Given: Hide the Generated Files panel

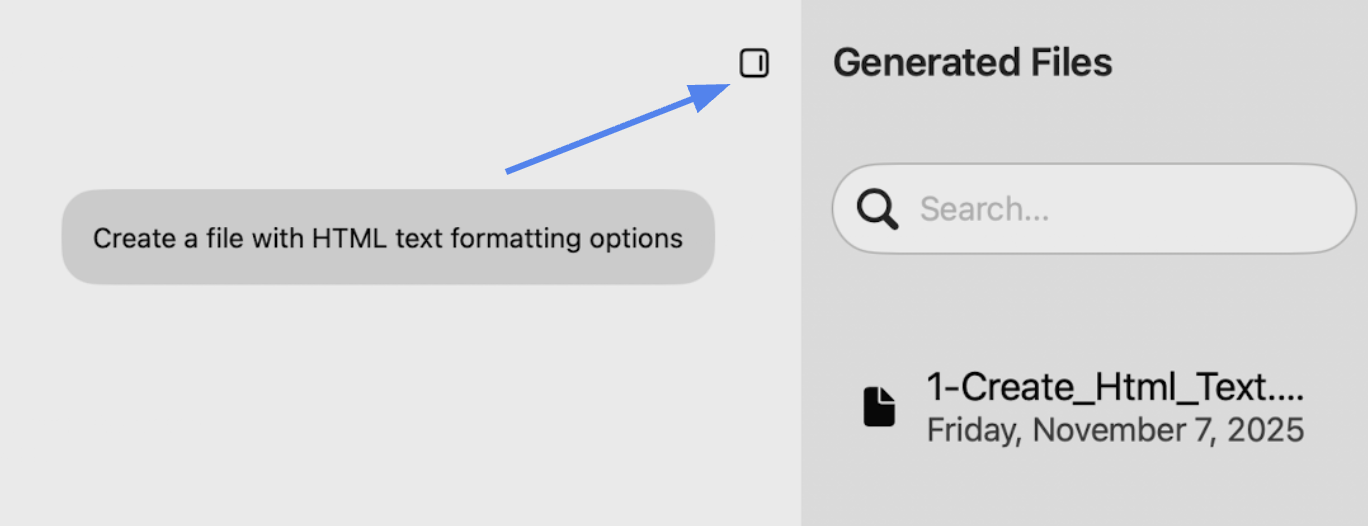Looking at the screenshot, I should tap(754, 64).
